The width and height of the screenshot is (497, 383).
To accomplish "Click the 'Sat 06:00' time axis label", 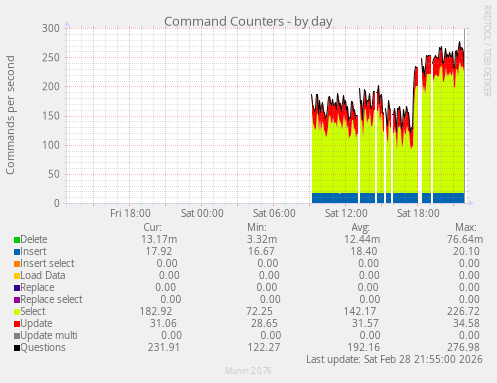I will click(x=274, y=213).
